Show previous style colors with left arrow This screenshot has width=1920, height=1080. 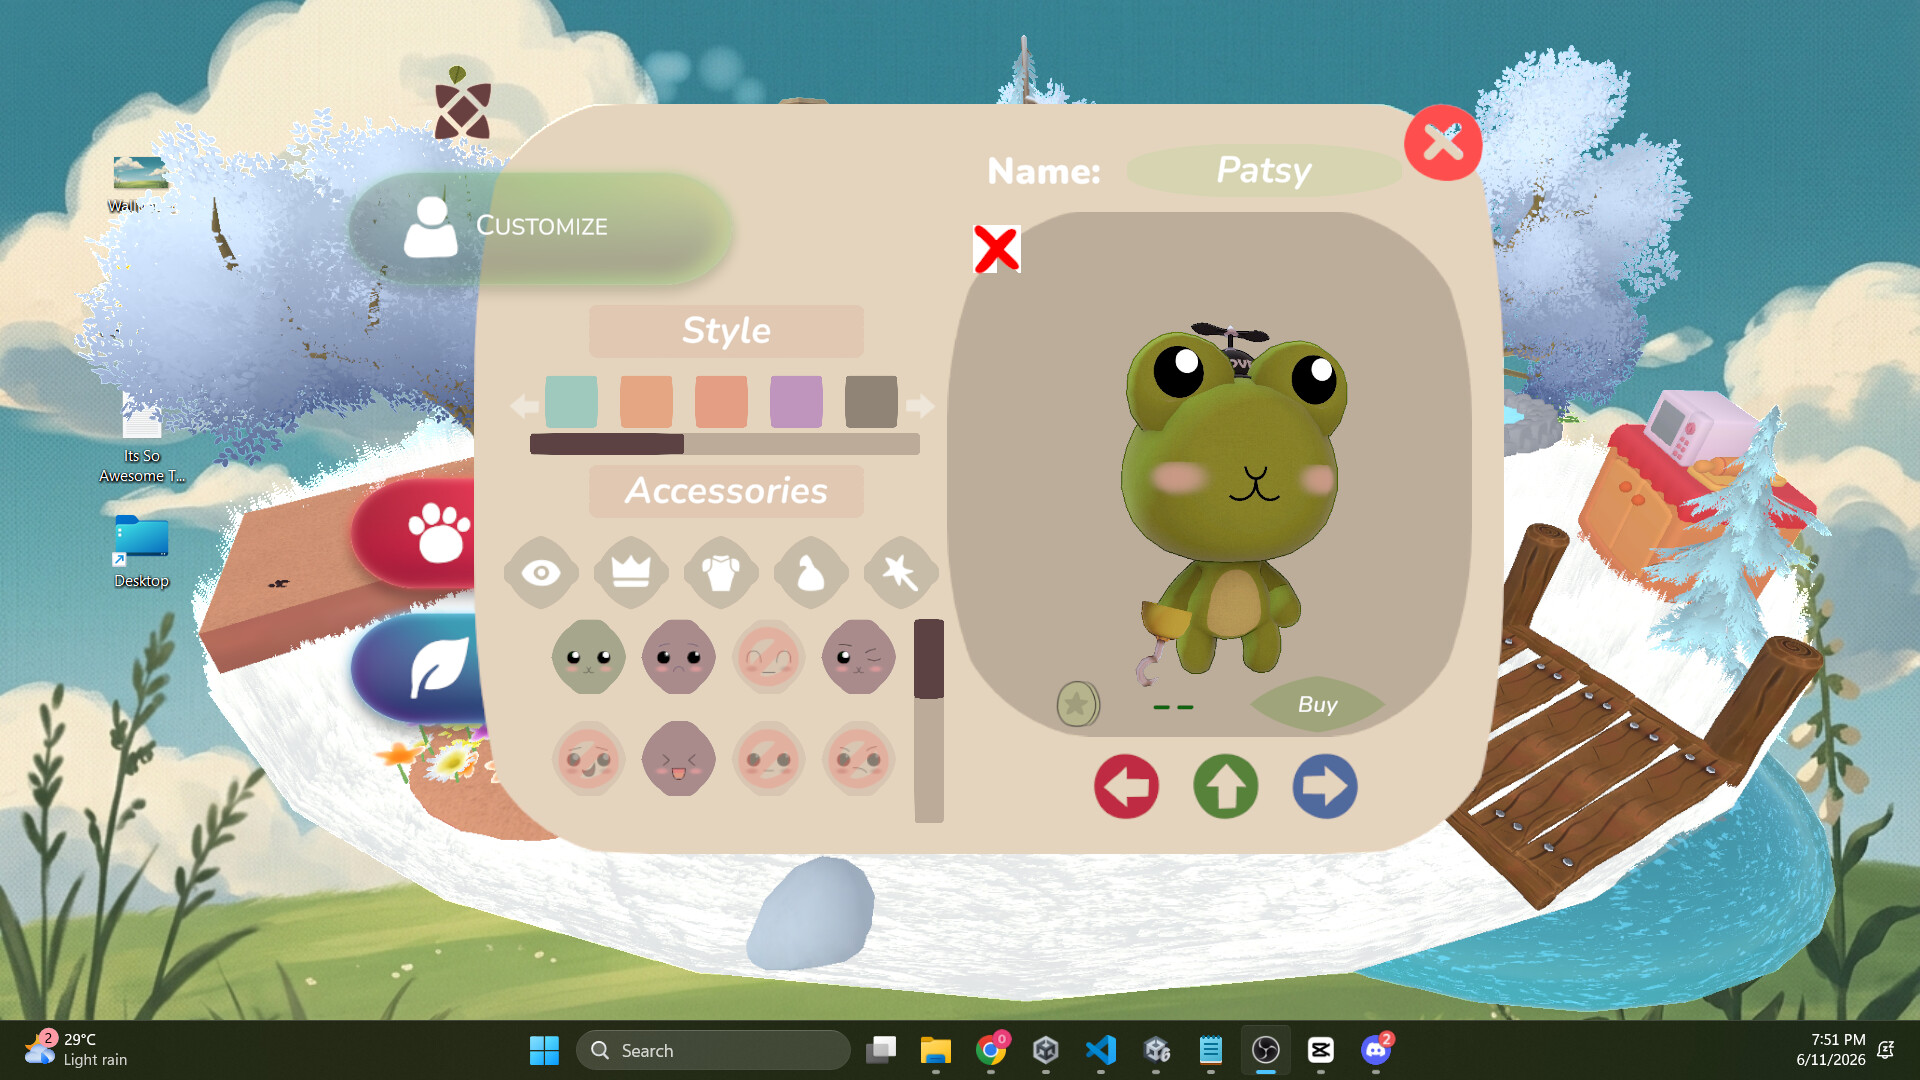pyautogui.click(x=524, y=405)
